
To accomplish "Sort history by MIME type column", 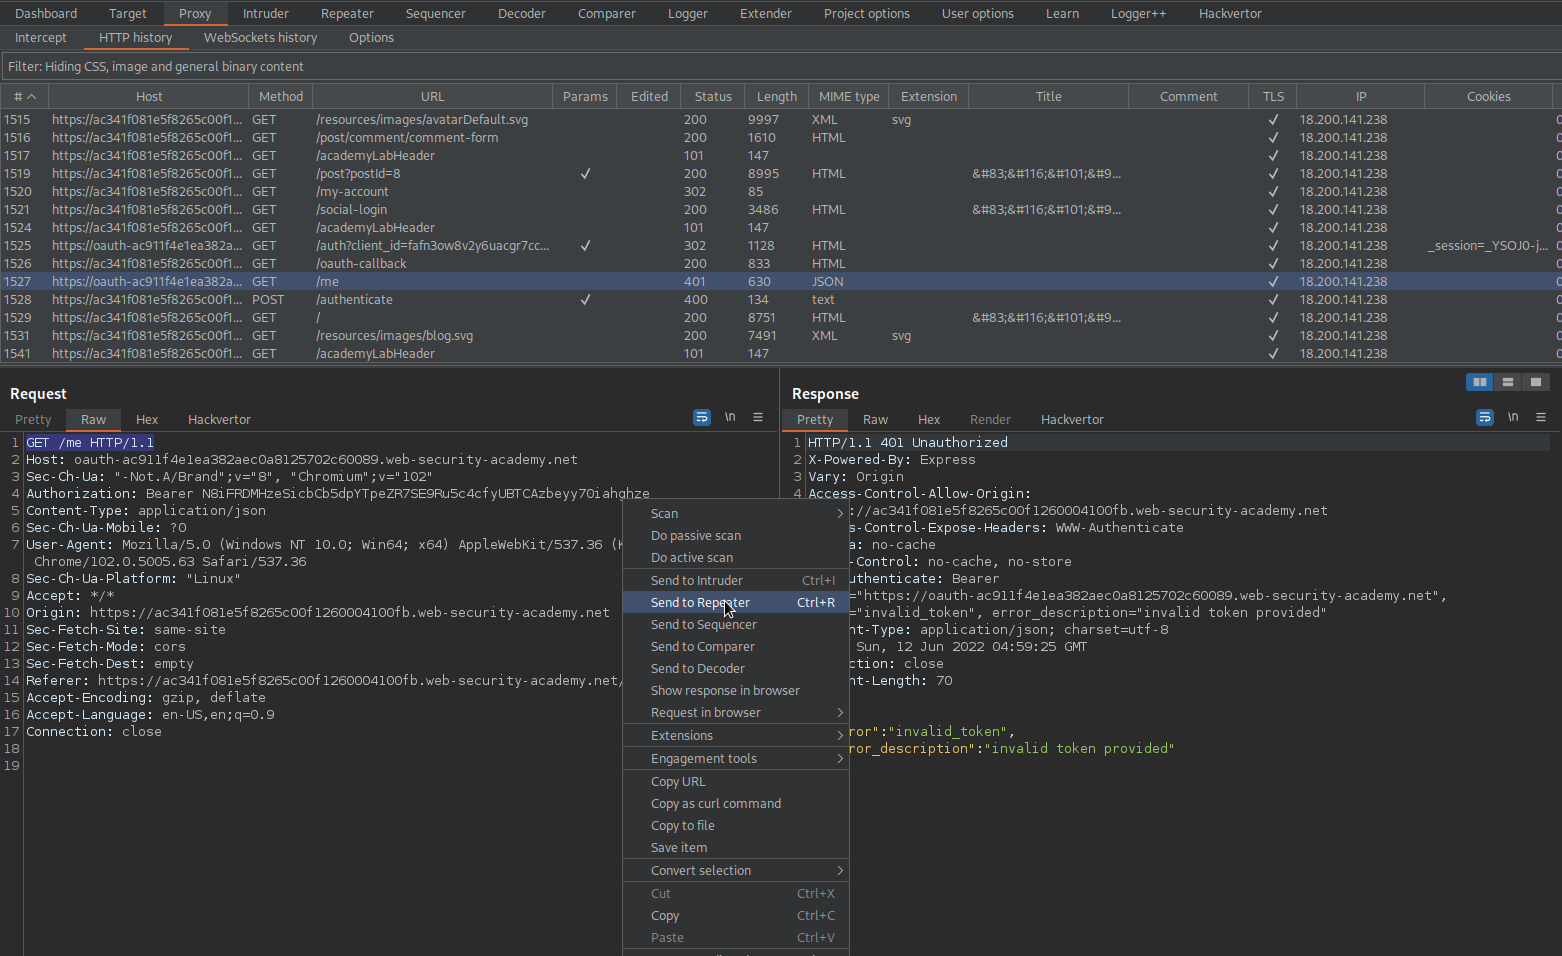I will click(x=849, y=96).
